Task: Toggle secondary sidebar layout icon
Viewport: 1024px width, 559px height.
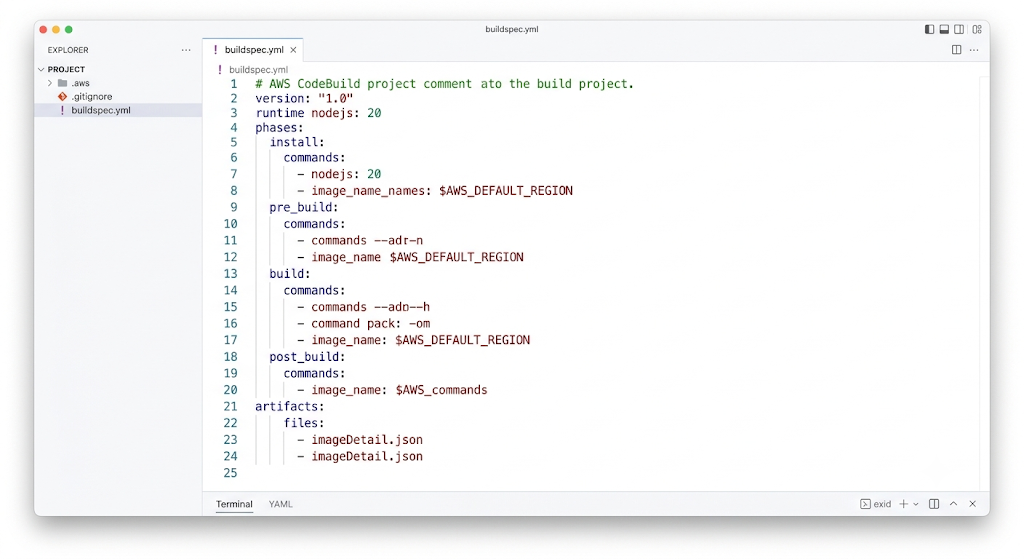Action: pos(959,29)
